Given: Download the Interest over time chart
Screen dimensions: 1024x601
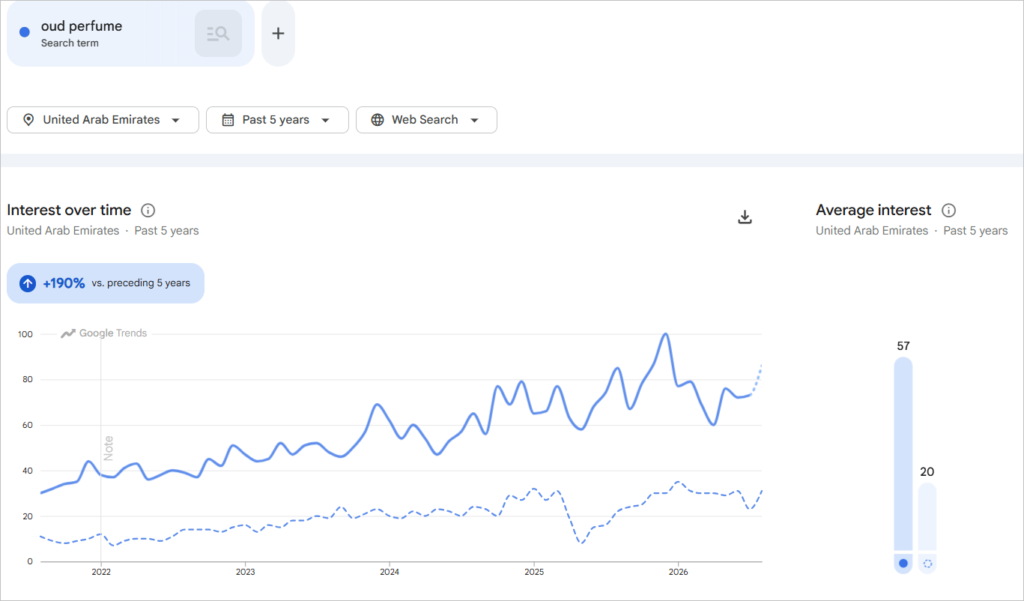Looking at the screenshot, I should [744, 217].
